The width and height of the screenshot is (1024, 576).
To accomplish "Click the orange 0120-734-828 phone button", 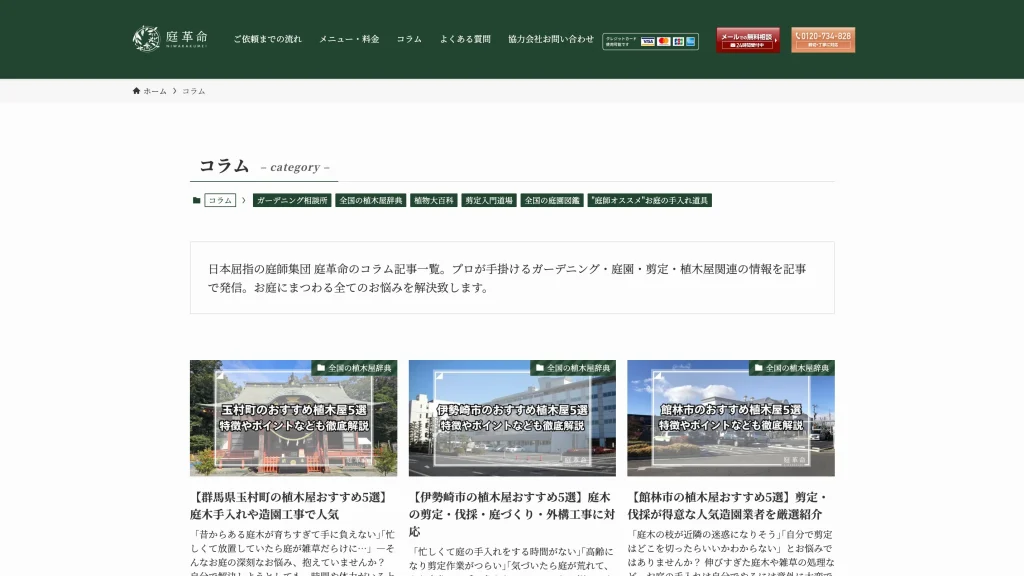I will click(823, 40).
